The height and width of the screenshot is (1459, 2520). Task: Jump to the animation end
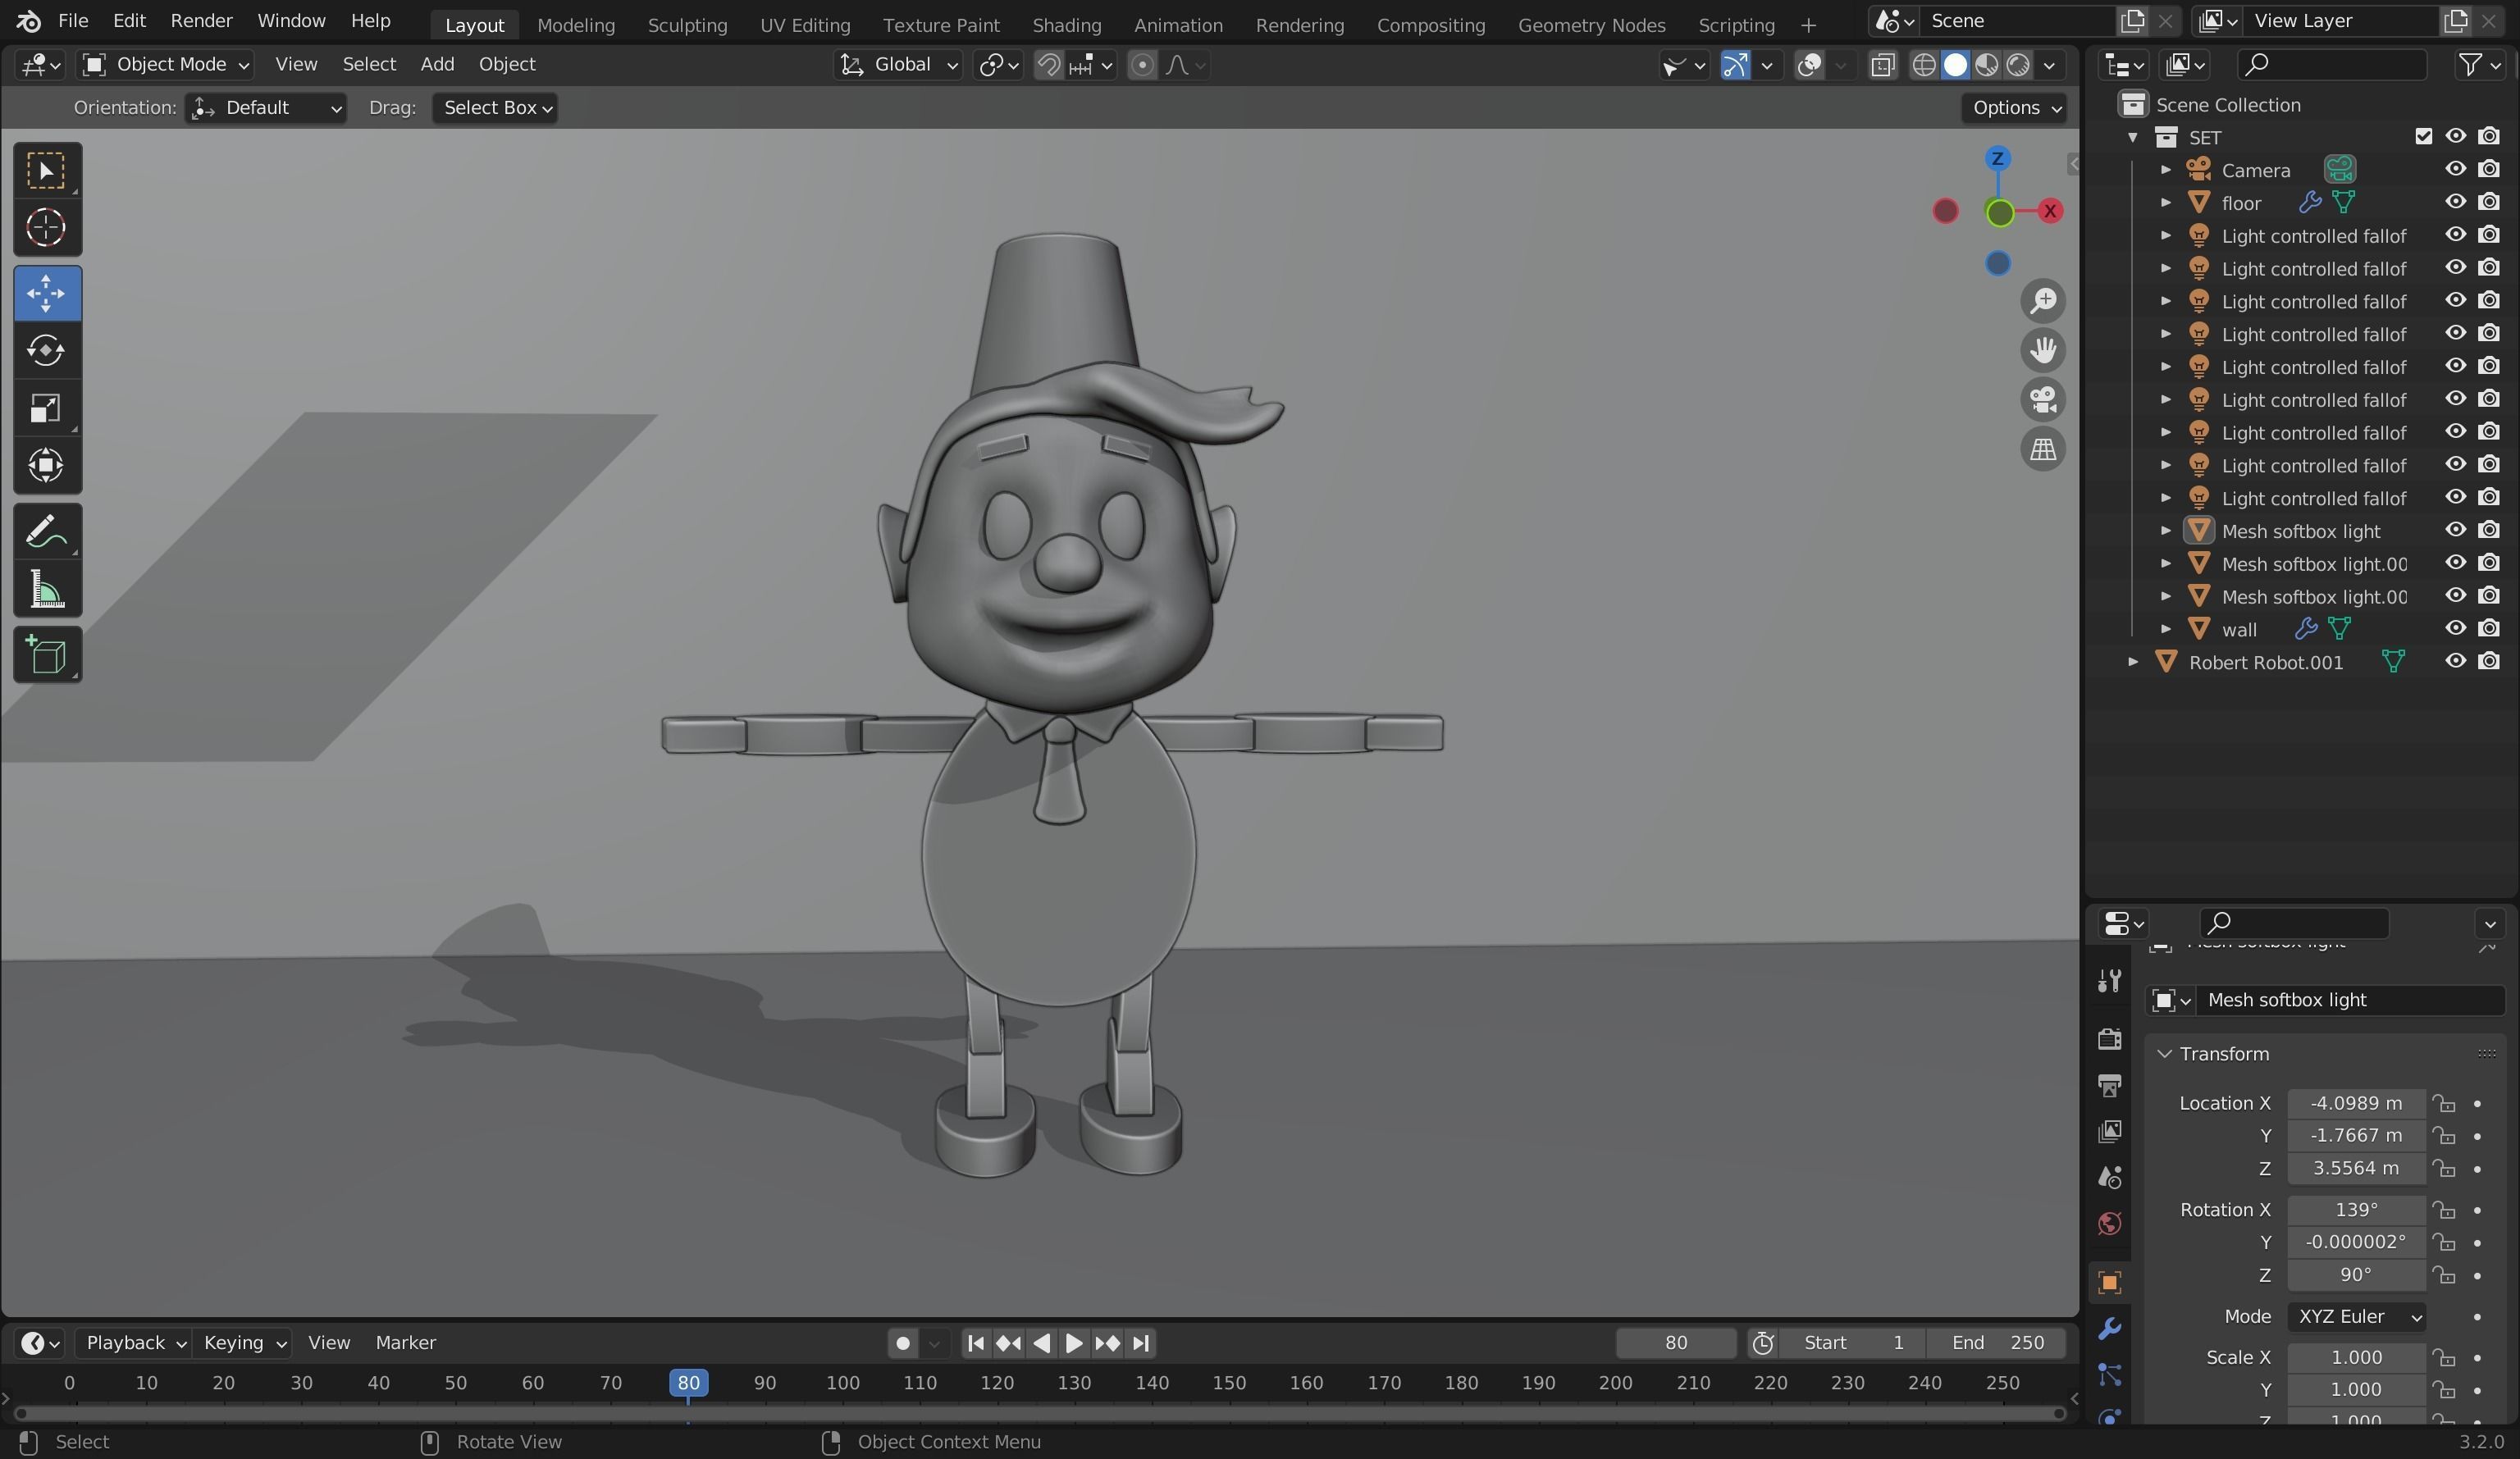(1141, 1343)
